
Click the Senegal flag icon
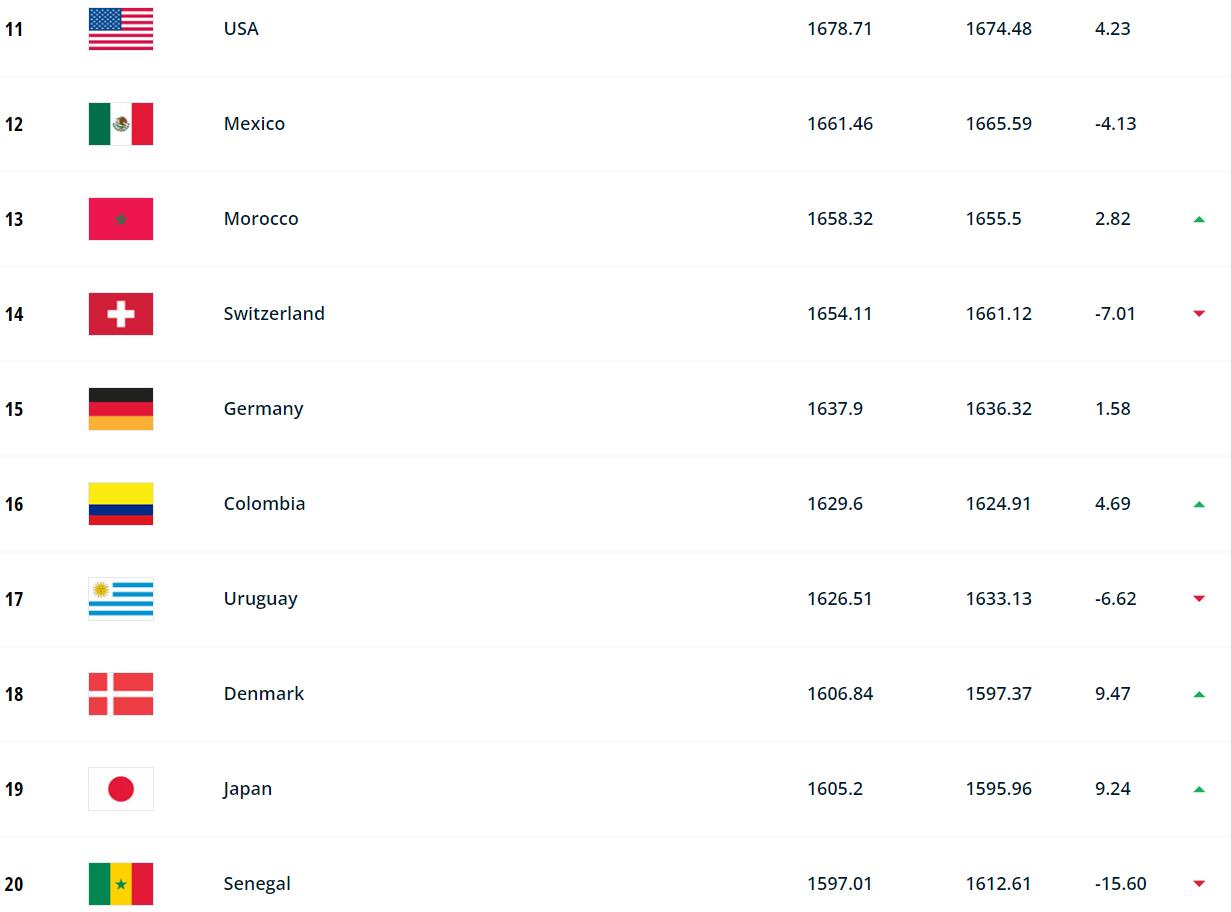pos(121,884)
